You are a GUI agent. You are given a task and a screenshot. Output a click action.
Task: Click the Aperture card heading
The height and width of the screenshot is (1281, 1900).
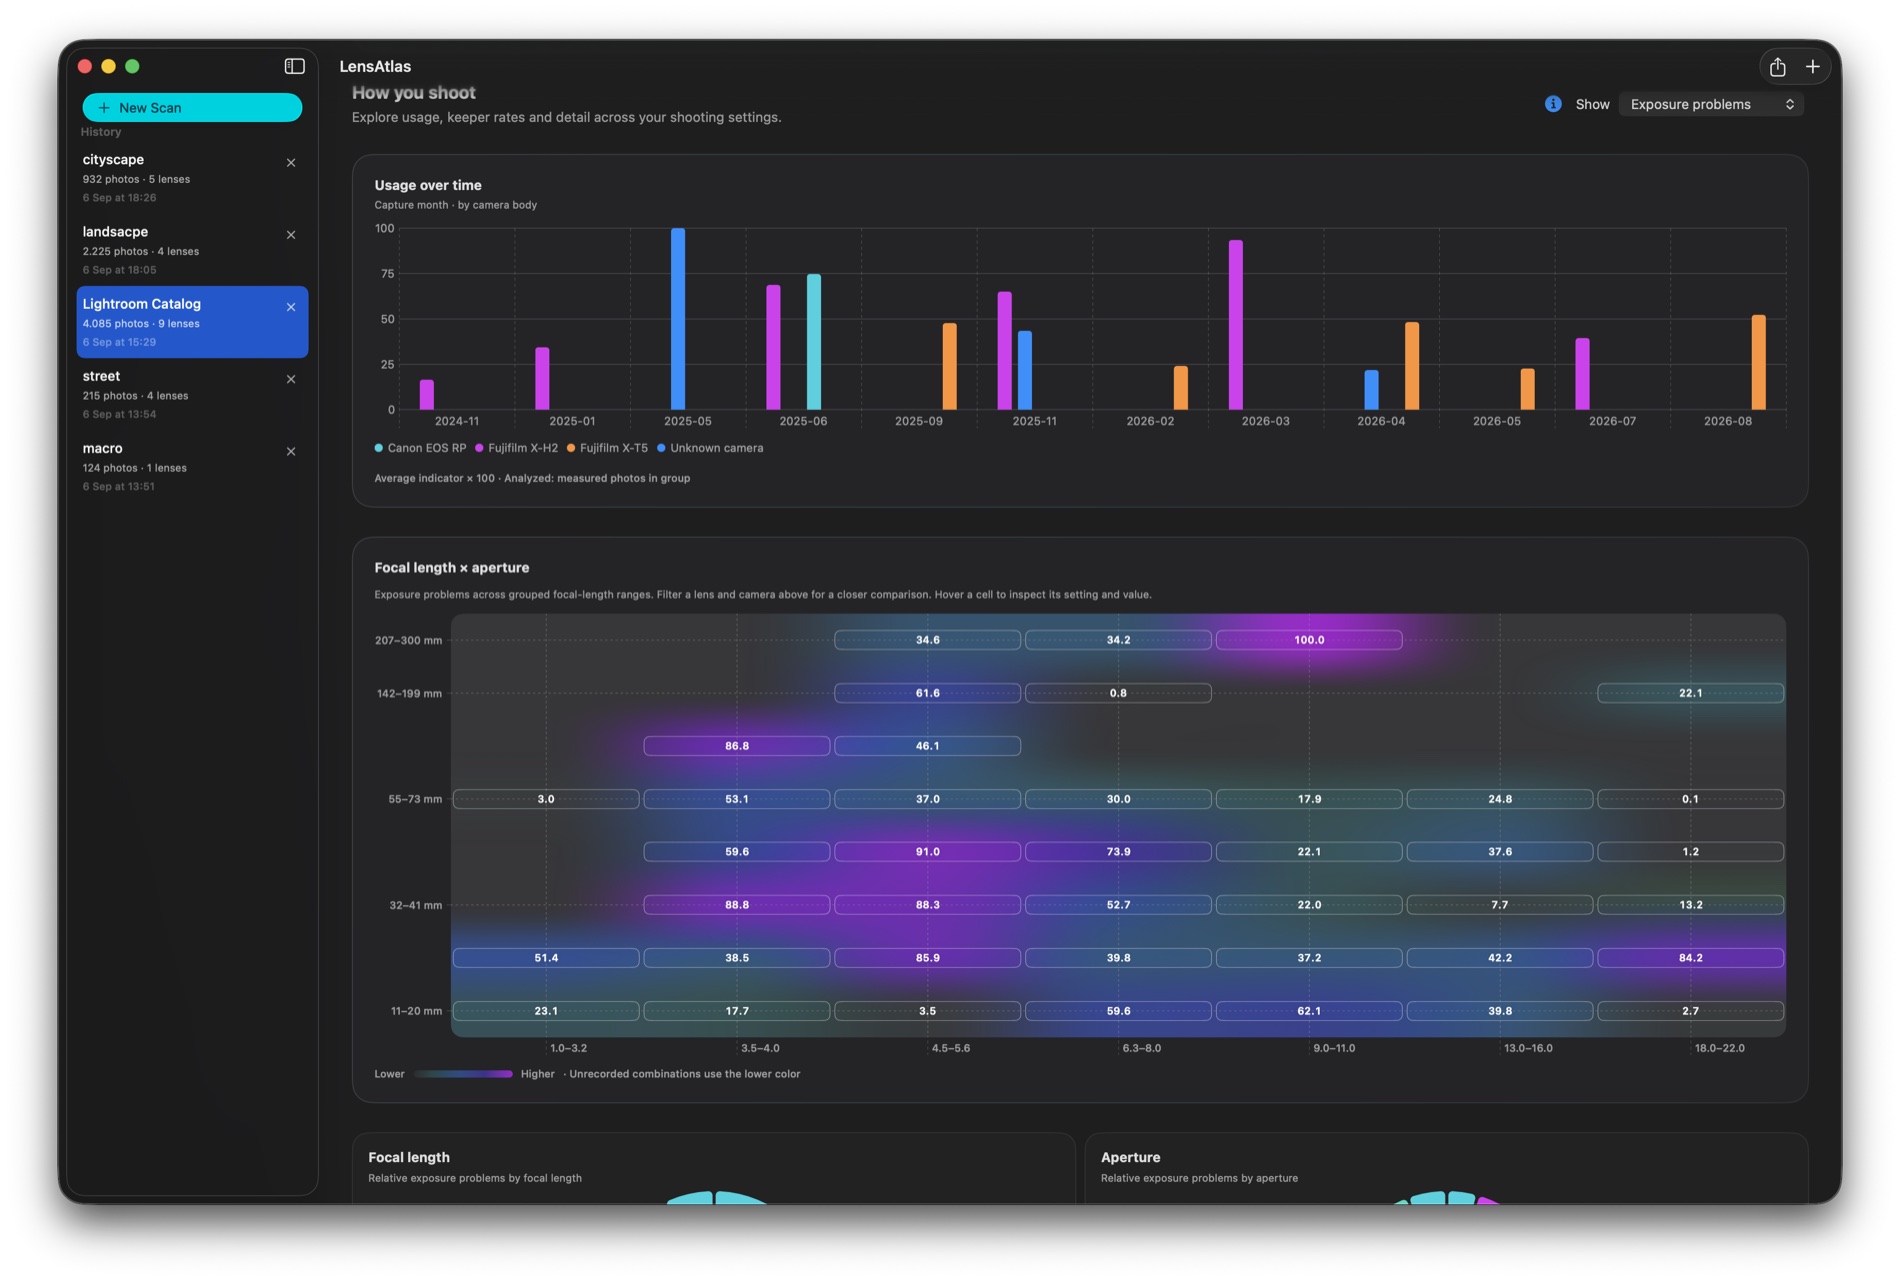pyautogui.click(x=1130, y=1157)
